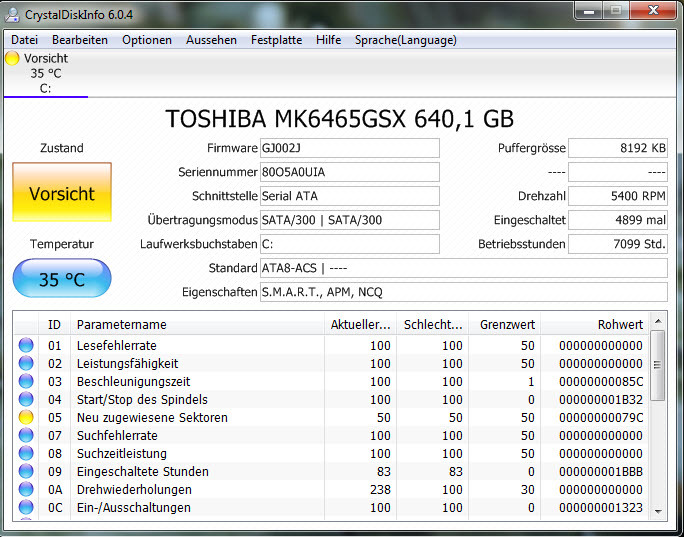Click the CrystalDiskInfo app icon in the title bar
This screenshot has height=537, width=684.
[12, 15]
